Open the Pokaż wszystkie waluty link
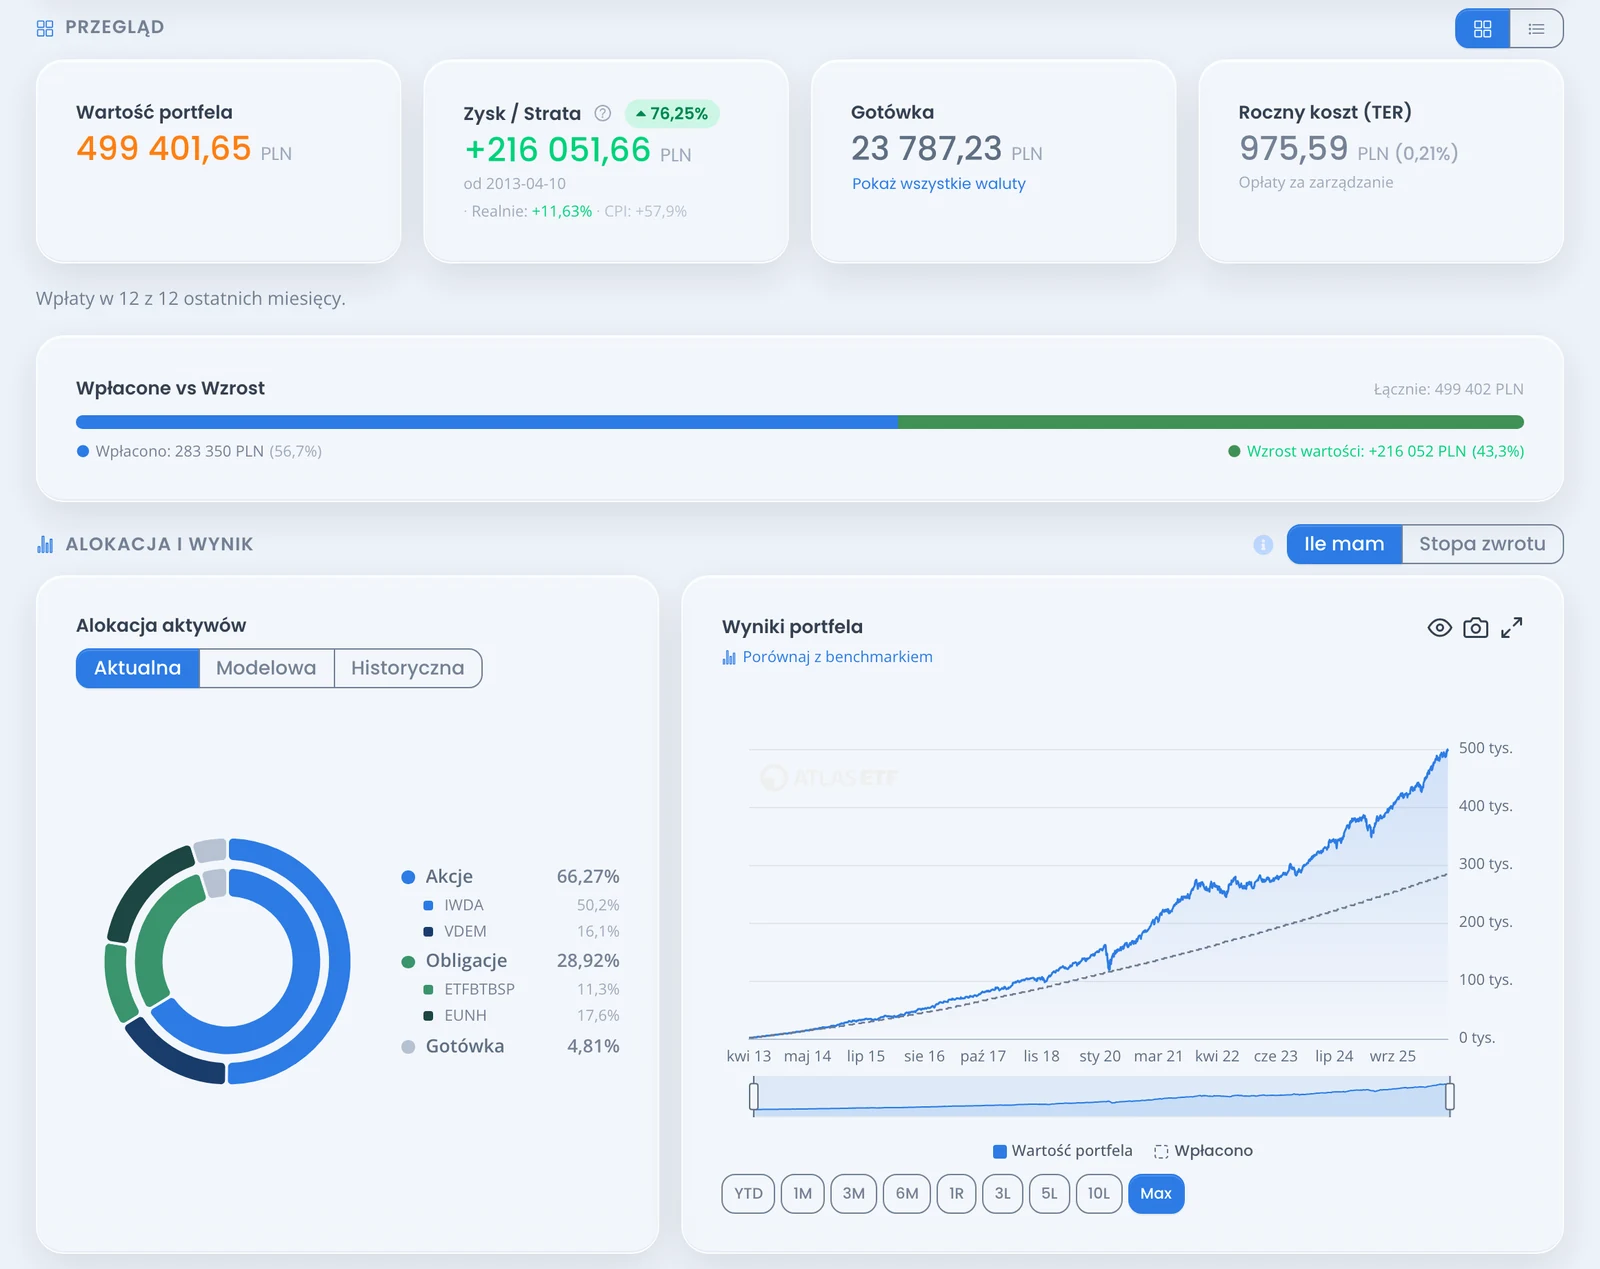 (939, 184)
